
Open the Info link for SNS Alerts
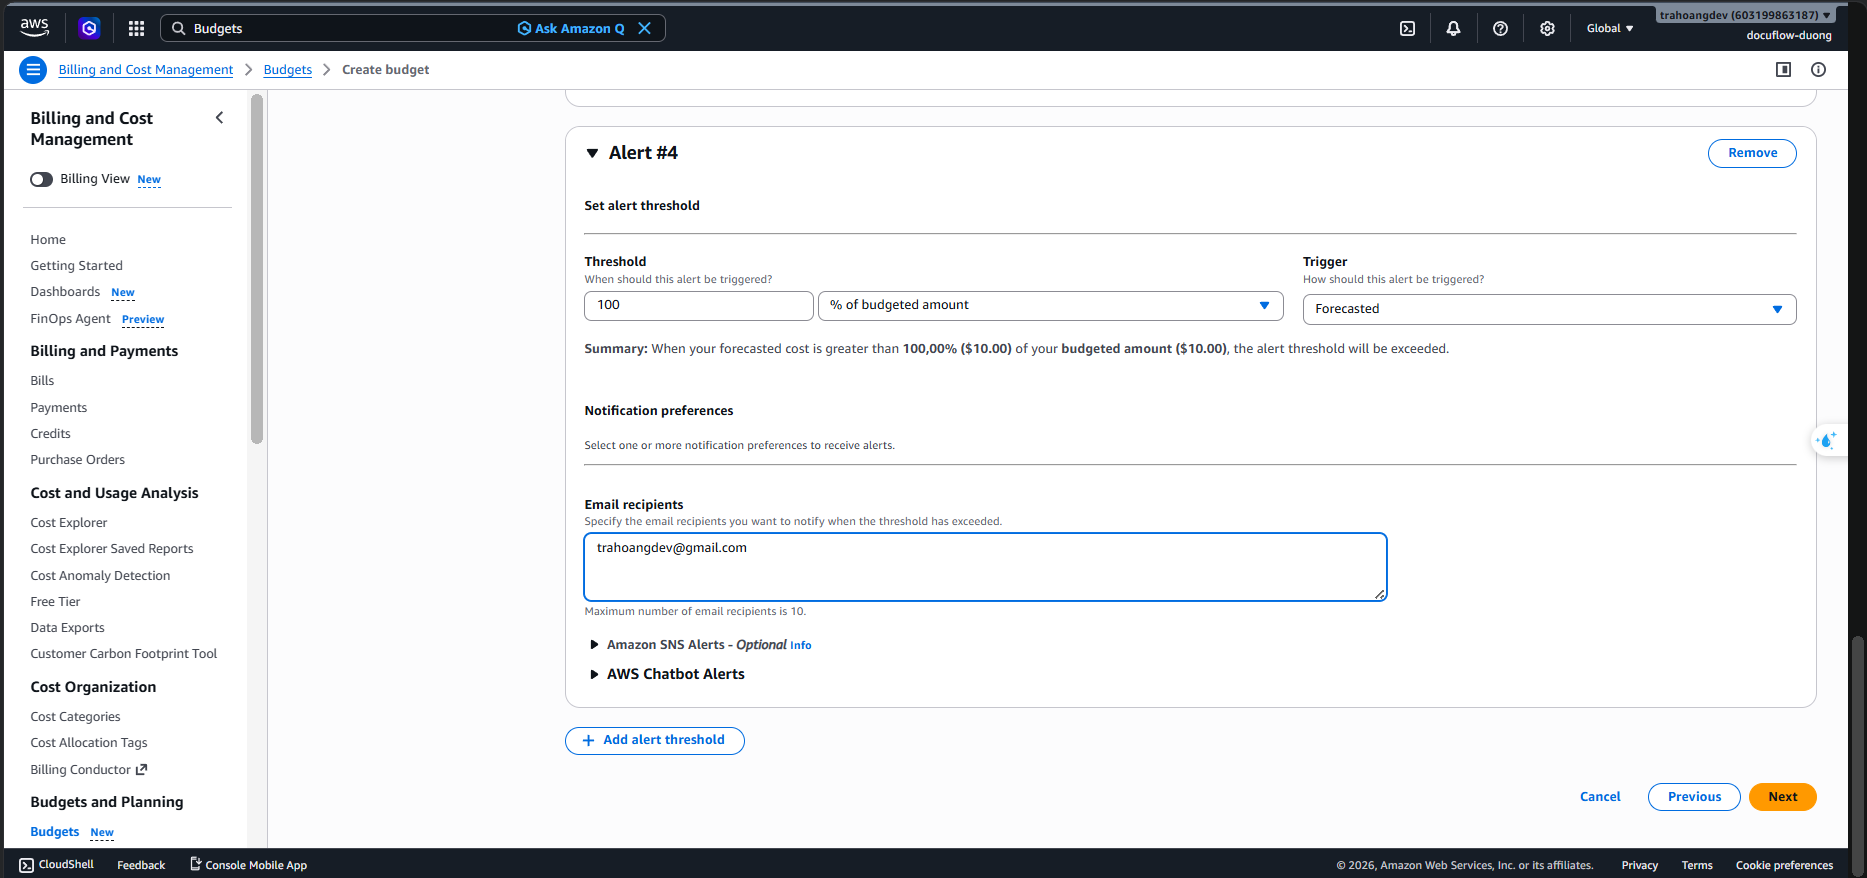coord(801,646)
